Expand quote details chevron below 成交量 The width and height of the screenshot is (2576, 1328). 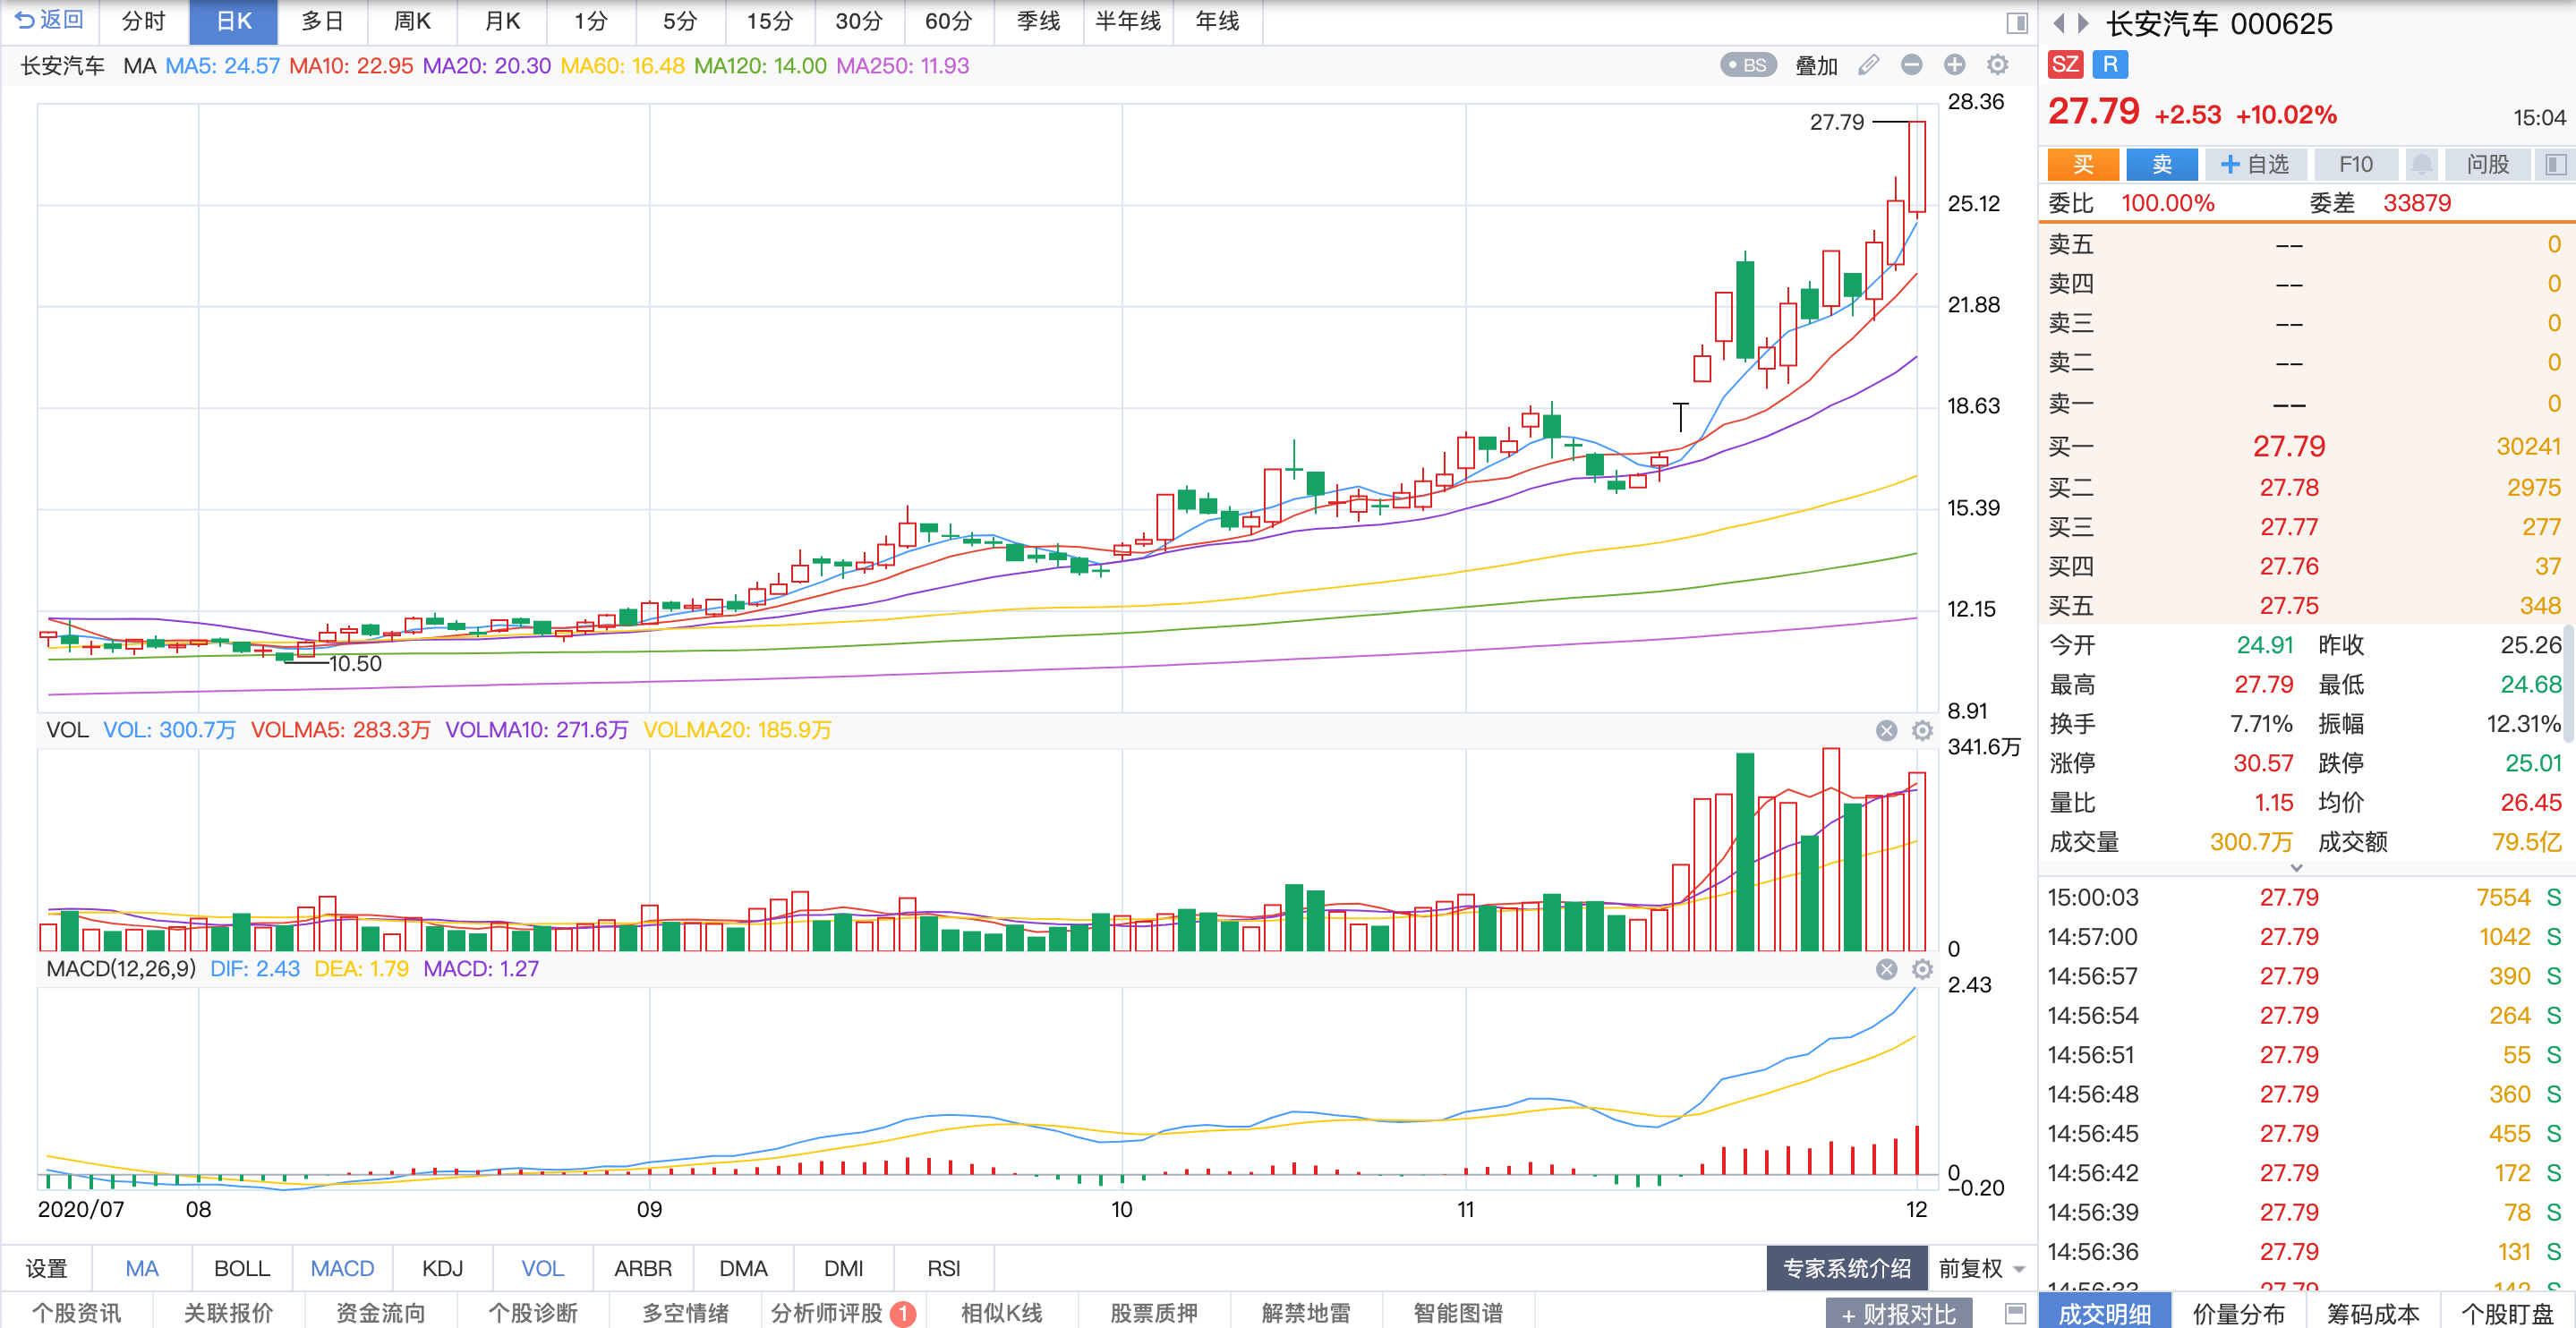[2296, 868]
